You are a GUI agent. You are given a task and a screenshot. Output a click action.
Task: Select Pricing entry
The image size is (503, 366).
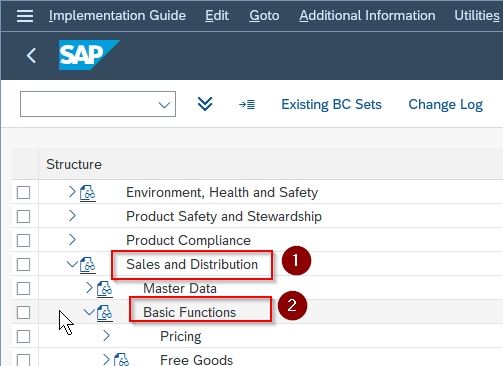180,337
